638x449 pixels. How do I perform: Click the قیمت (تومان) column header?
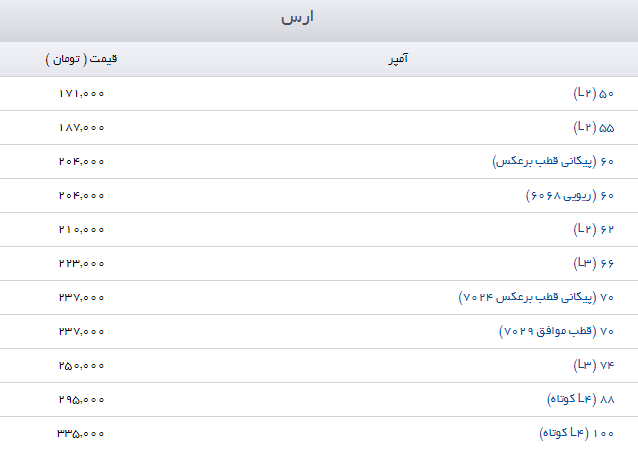pyautogui.click(x=82, y=59)
